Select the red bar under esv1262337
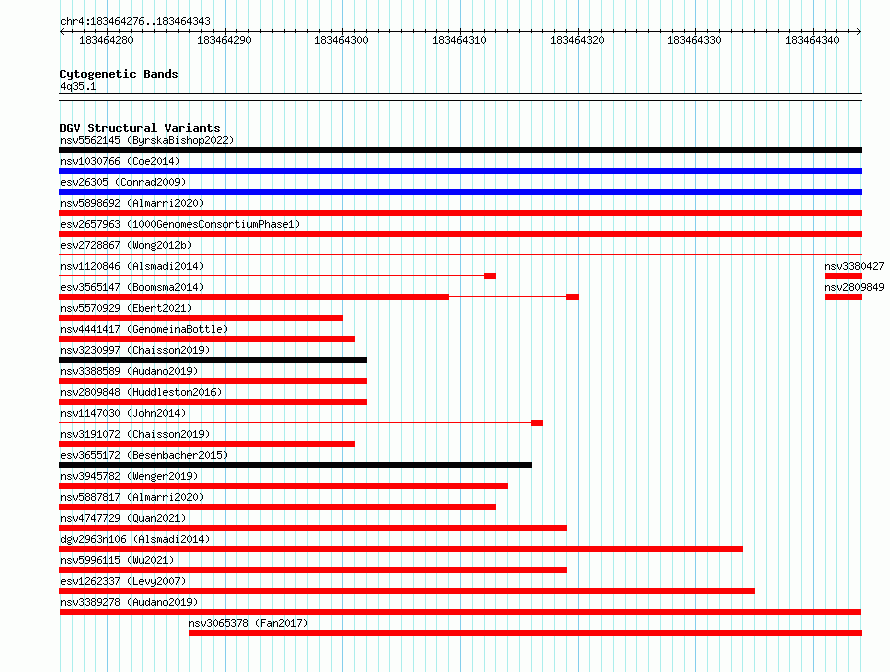The width and height of the screenshot is (890, 672). pyautogui.click(x=407, y=591)
